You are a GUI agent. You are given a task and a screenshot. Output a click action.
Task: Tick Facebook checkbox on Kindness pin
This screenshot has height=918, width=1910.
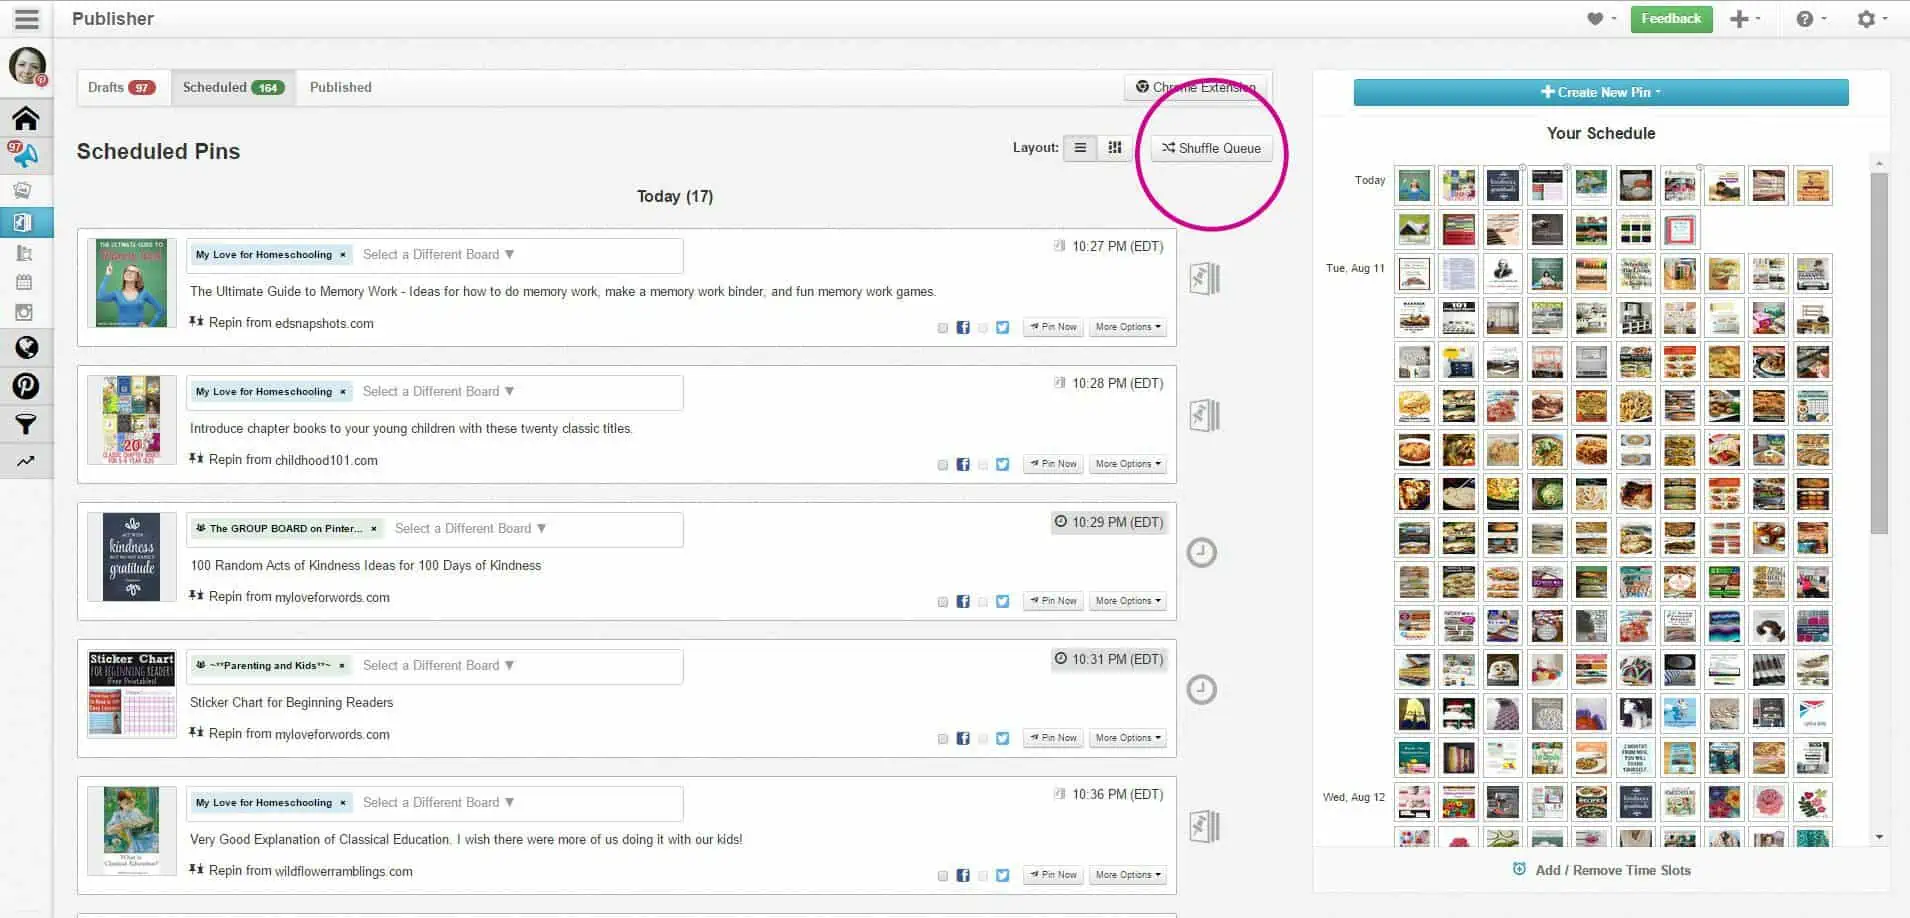pos(942,602)
